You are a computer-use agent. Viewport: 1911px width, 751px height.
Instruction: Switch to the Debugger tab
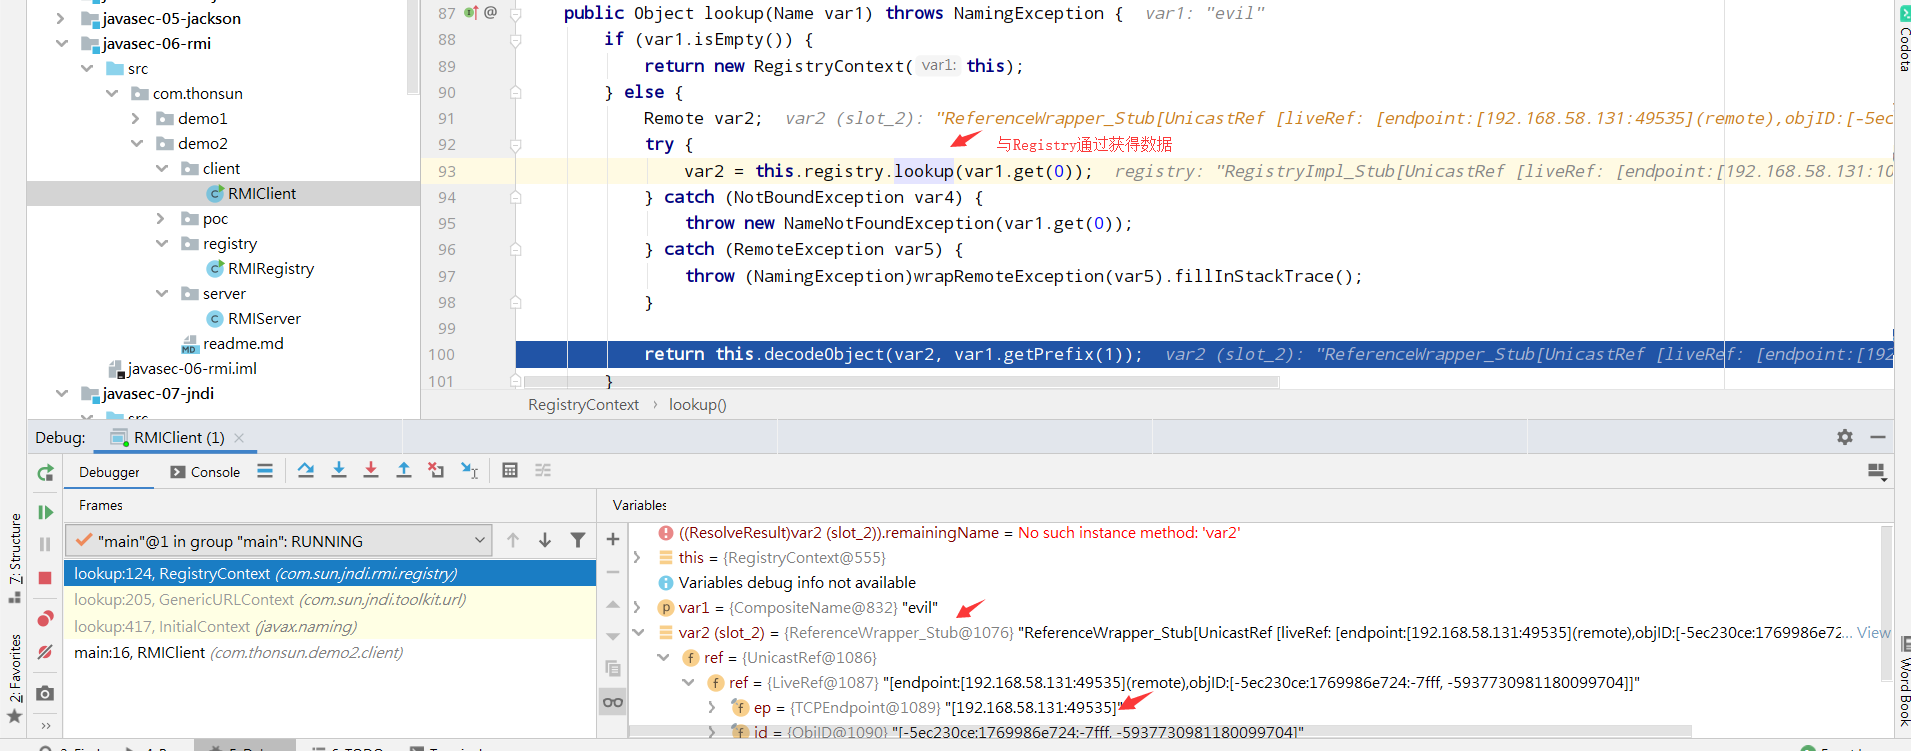[x=109, y=472]
